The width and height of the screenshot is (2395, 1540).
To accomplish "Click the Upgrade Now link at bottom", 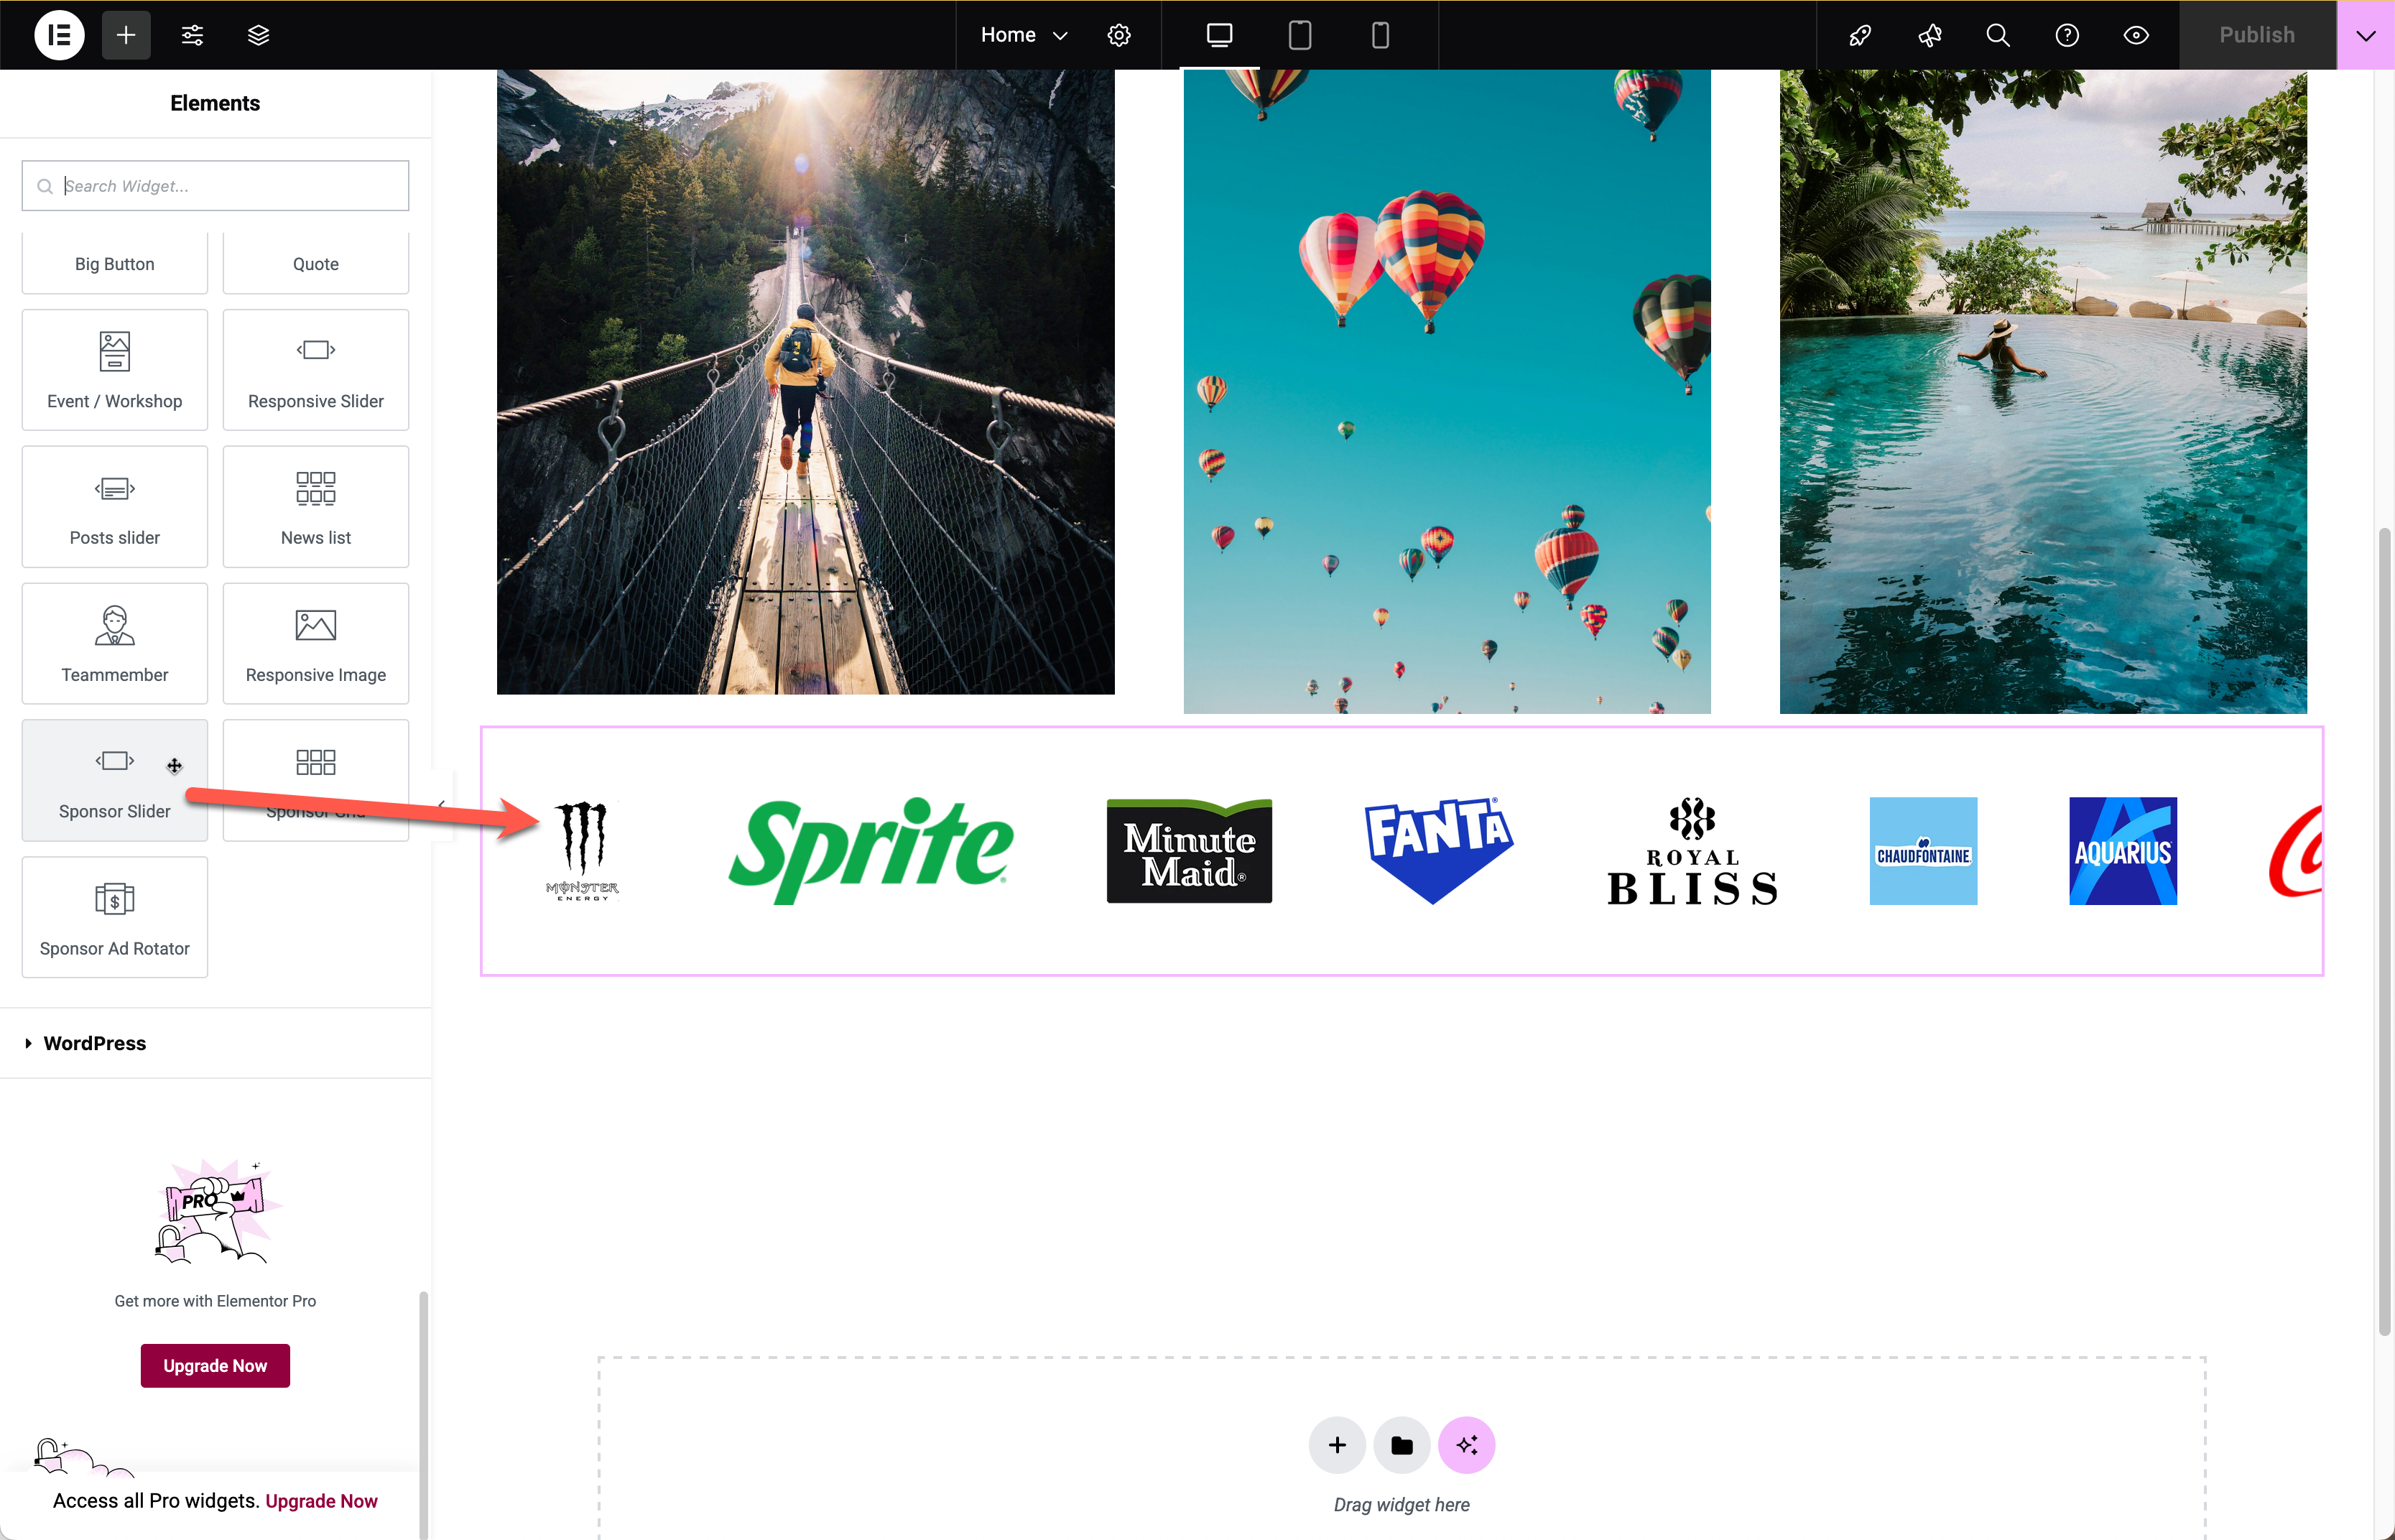I will (x=321, y=1500).
